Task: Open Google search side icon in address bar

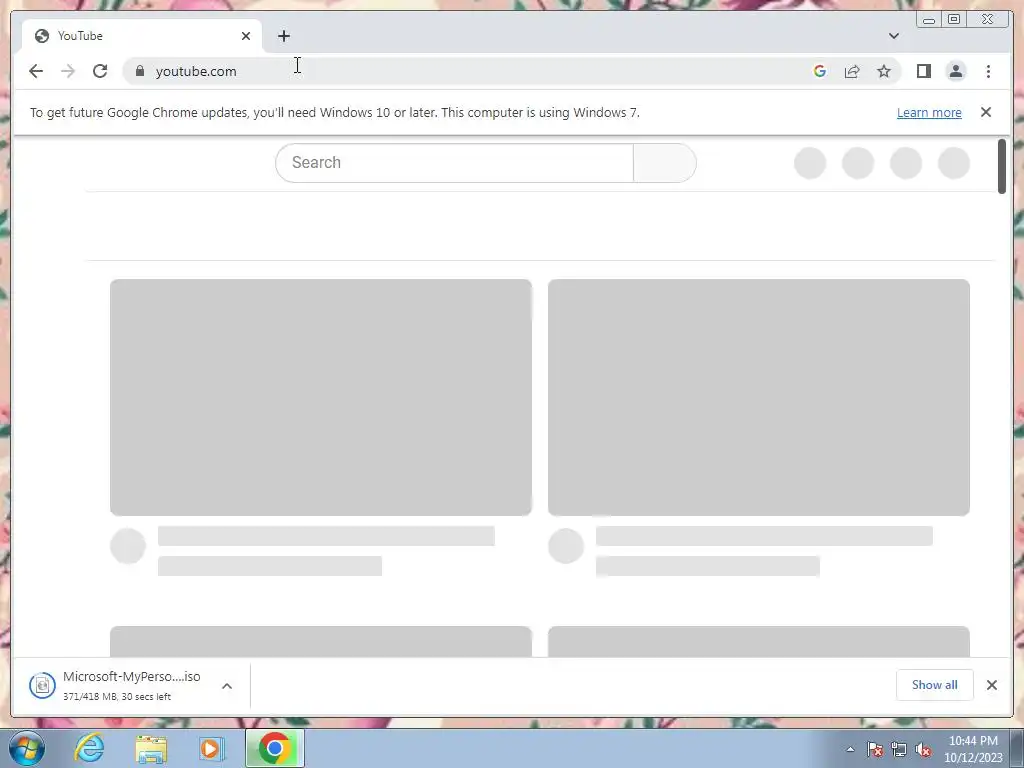Action: coord(820,71)
